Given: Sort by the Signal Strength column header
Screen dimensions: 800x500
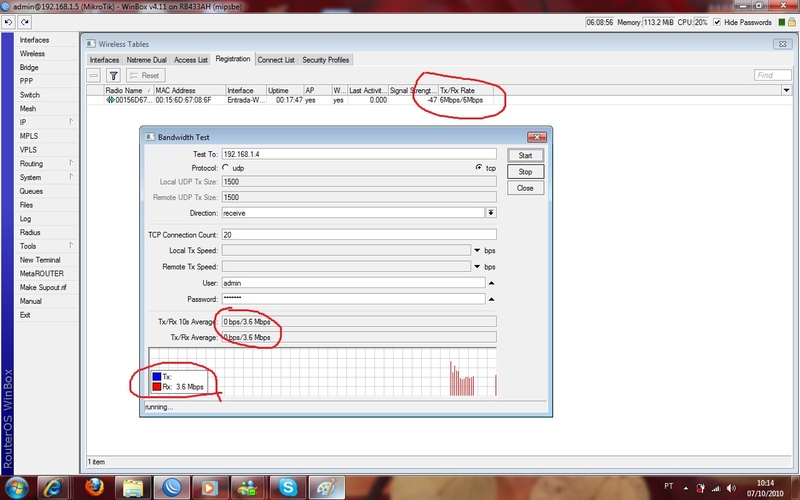Looking at the screenshot, I should click(x=413, y=90).
